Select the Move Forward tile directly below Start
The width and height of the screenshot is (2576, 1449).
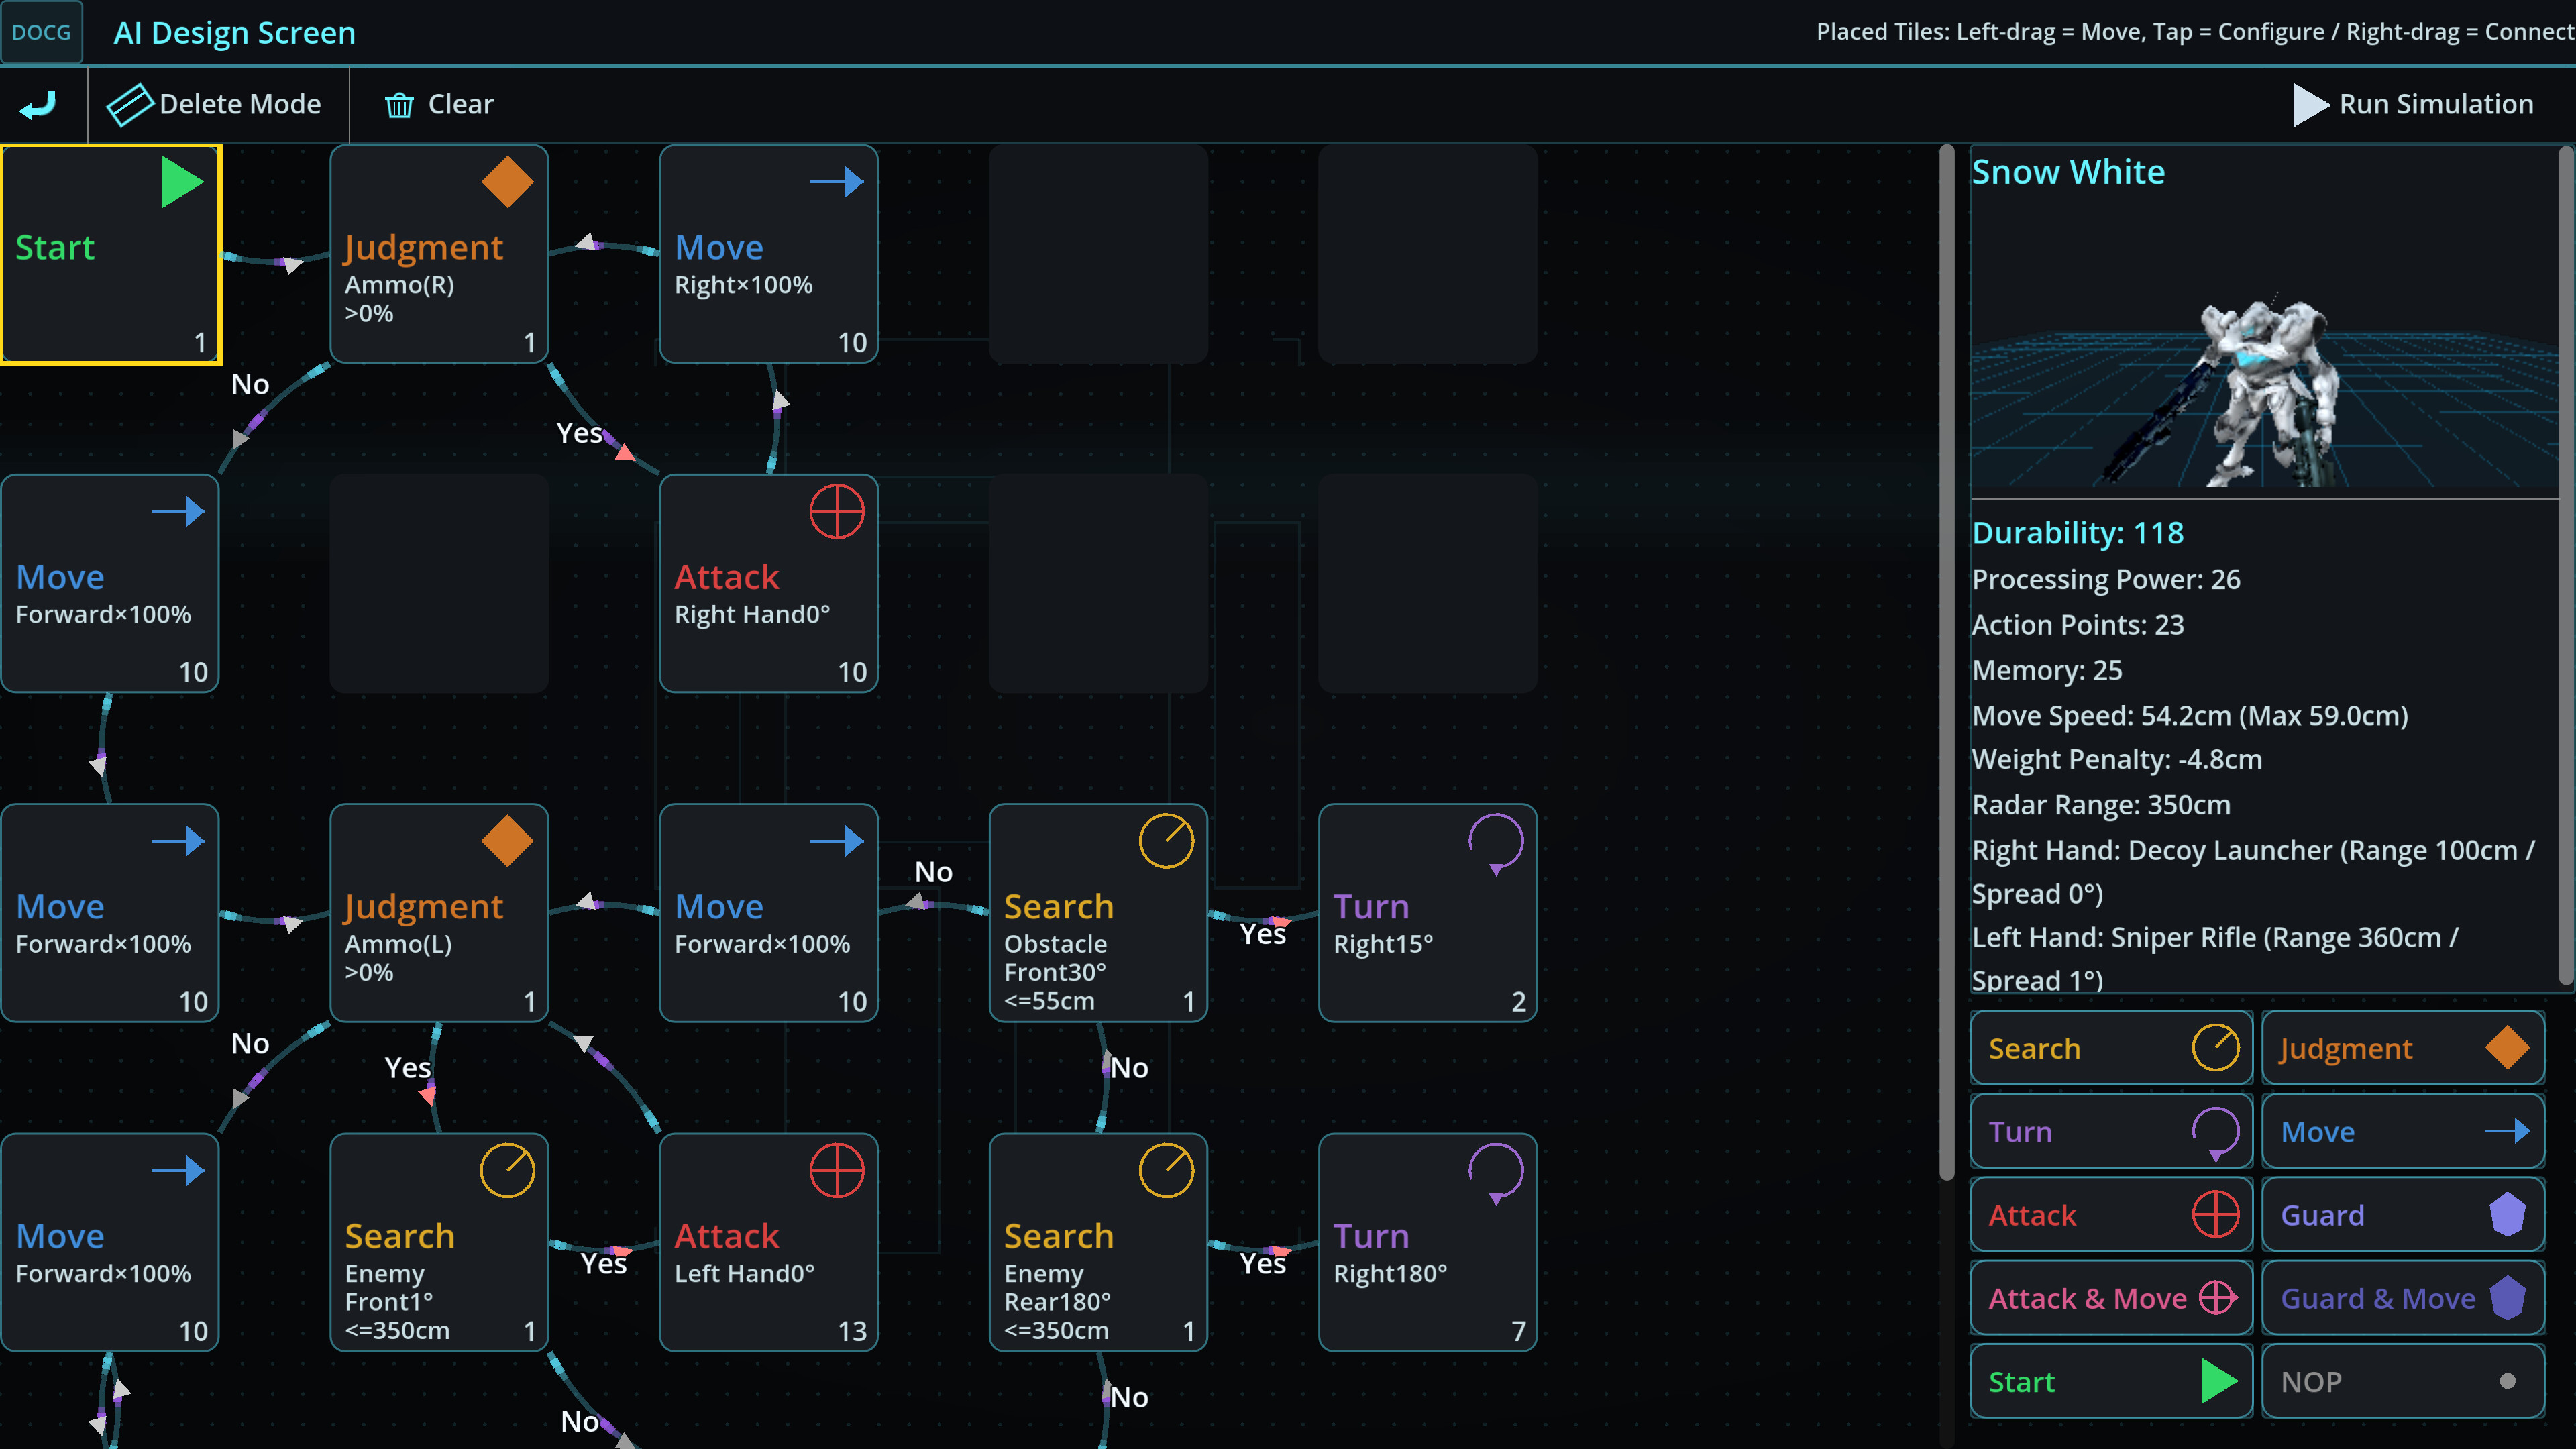click(110, 583)
